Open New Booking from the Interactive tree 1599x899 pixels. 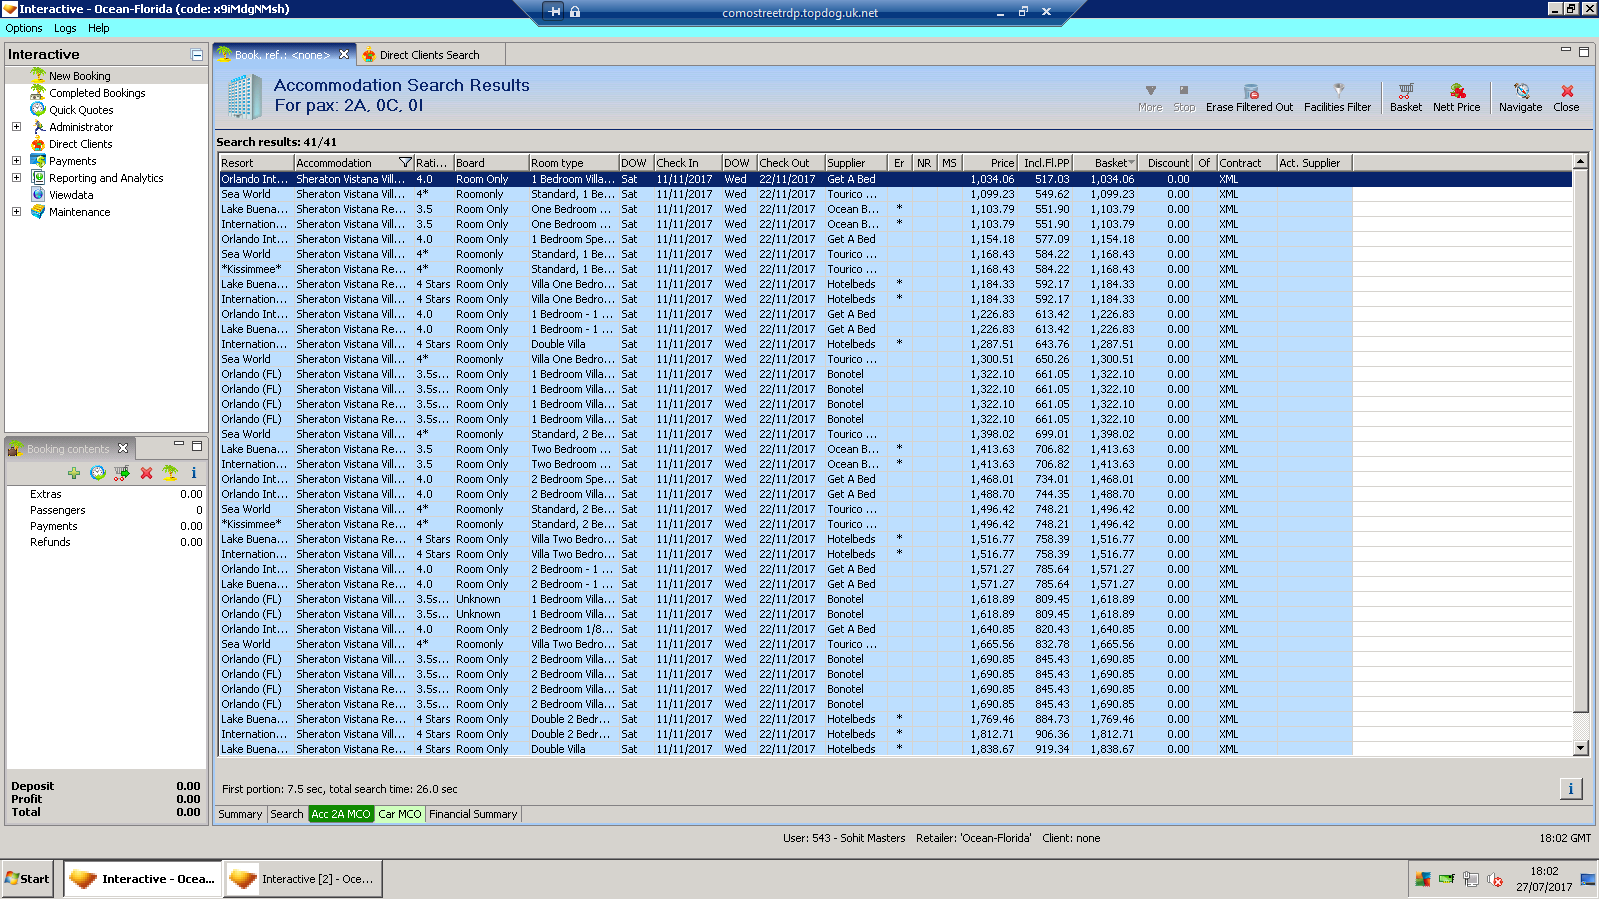tap(79, 76)
